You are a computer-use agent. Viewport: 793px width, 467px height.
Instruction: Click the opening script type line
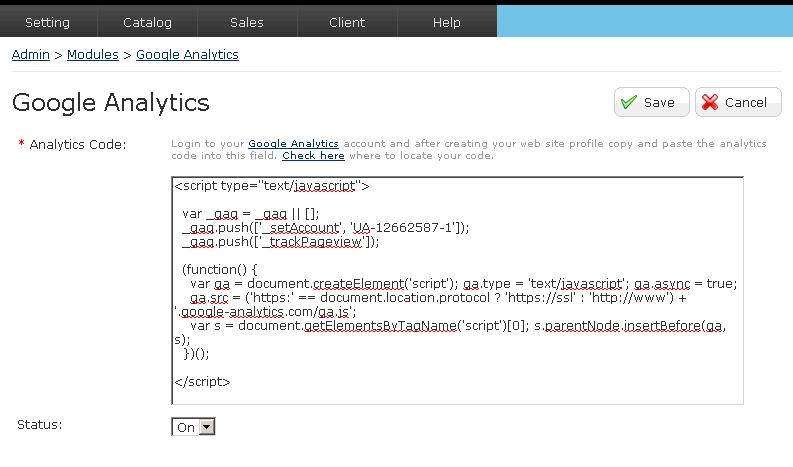tap(272, 186)
